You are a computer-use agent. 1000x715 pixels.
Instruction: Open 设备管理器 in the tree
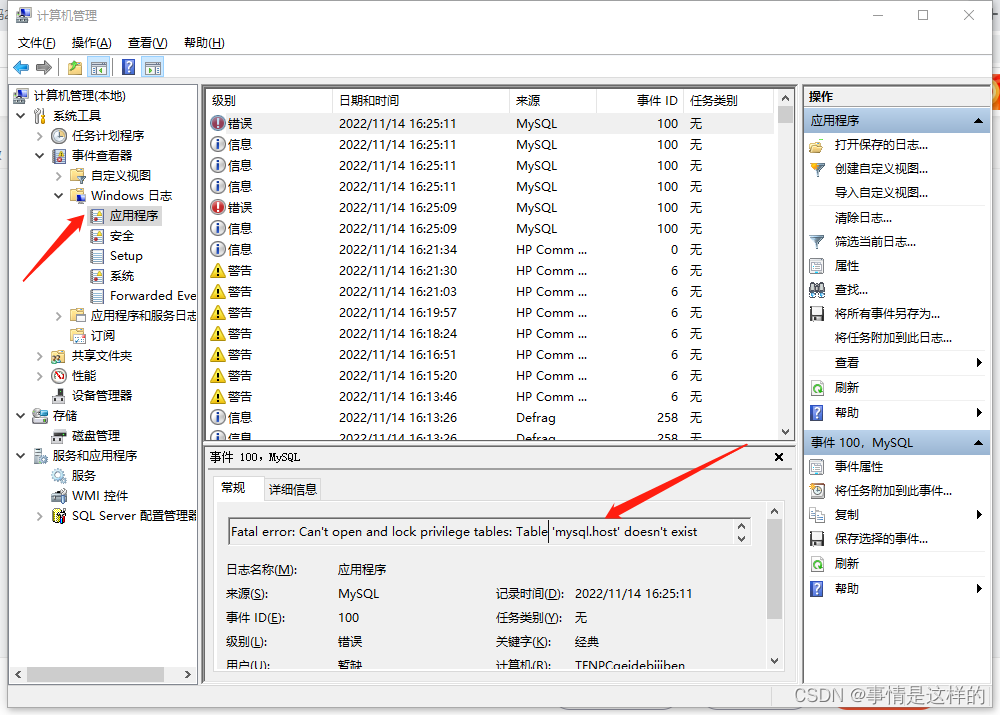click(x=102, y=395)
